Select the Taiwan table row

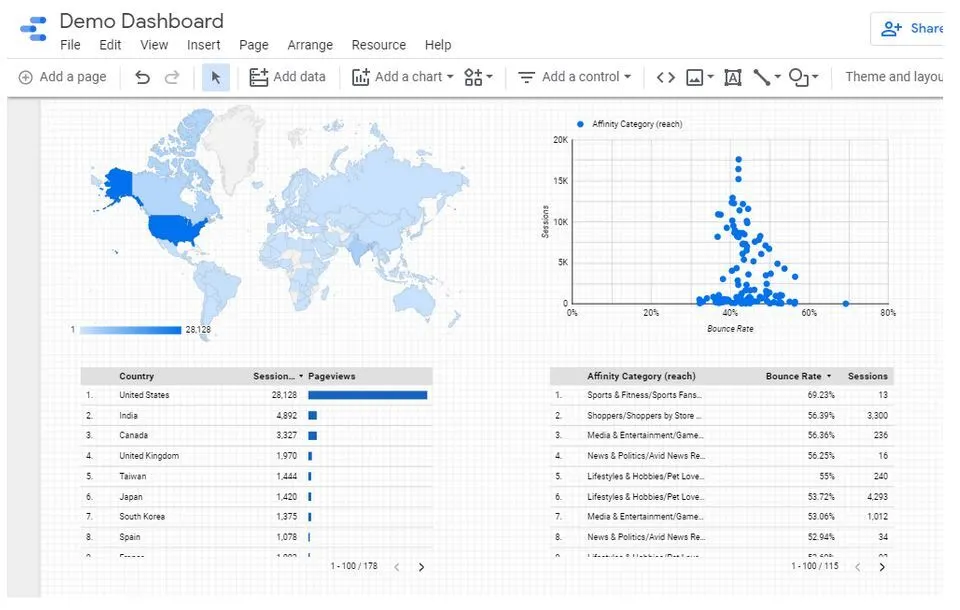[x=257, y=476]
